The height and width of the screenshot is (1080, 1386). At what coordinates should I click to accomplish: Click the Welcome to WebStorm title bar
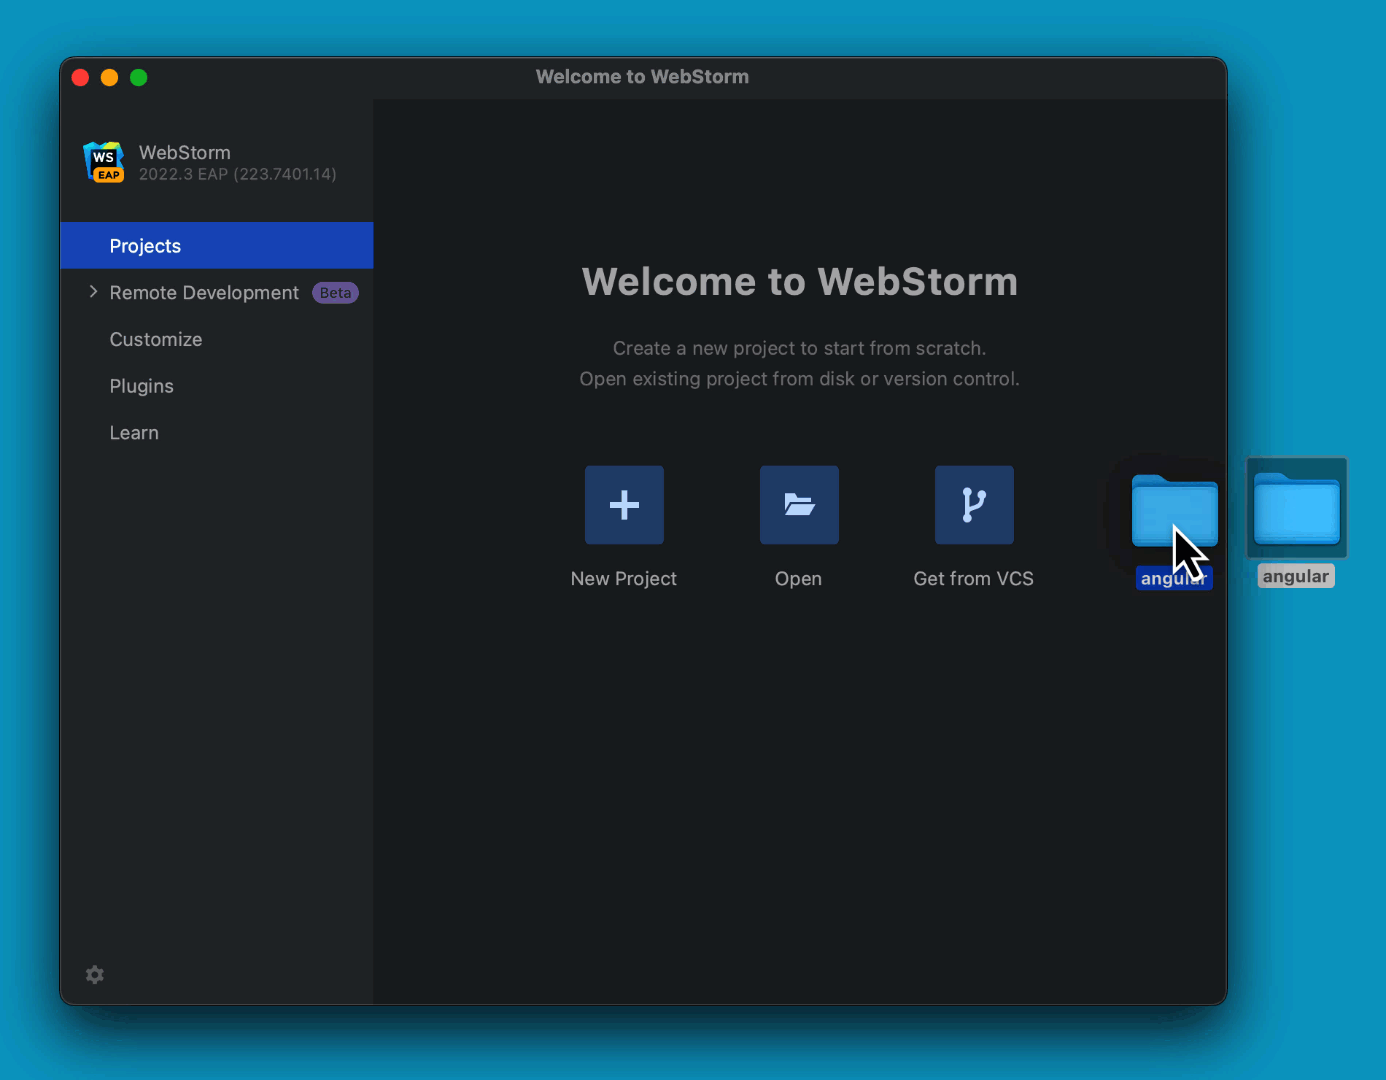coord(642,76)
